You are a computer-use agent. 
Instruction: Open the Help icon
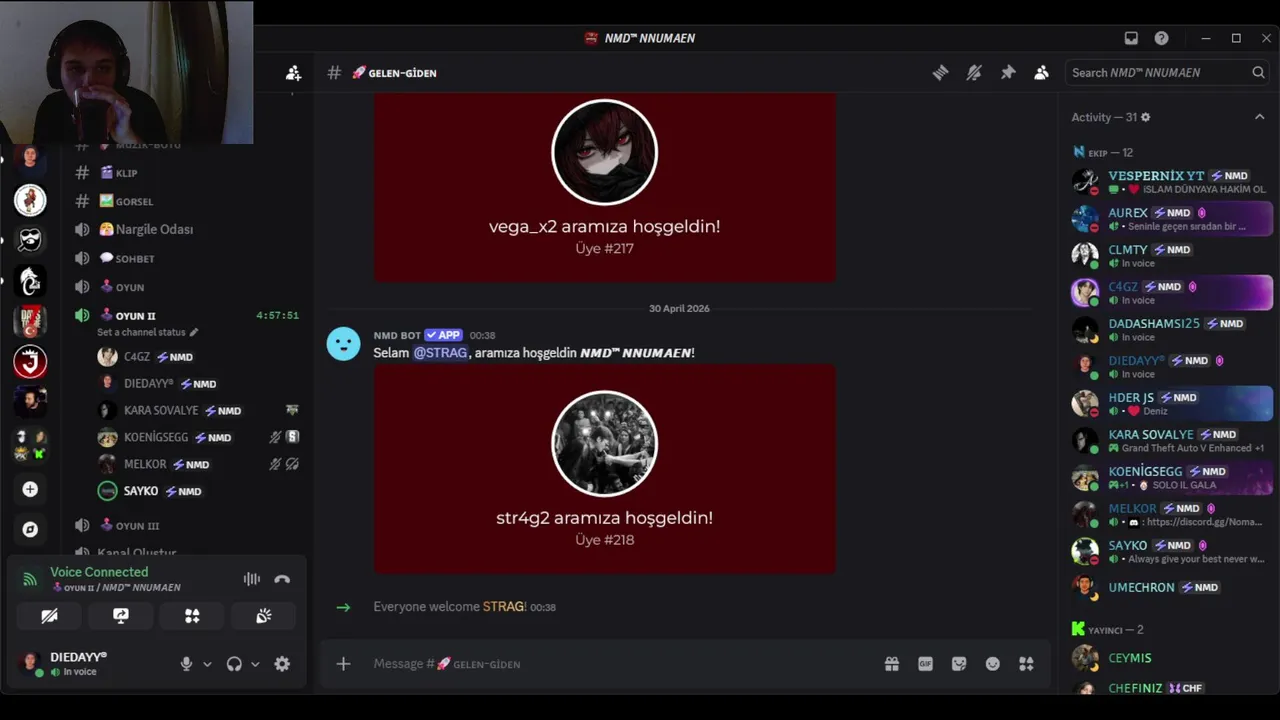[x=1161, y=38]
